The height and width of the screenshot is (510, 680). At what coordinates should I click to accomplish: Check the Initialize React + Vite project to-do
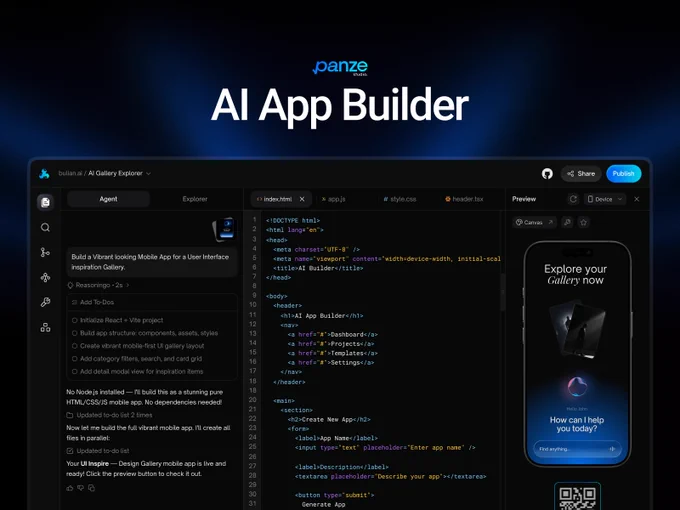[75, 320]
